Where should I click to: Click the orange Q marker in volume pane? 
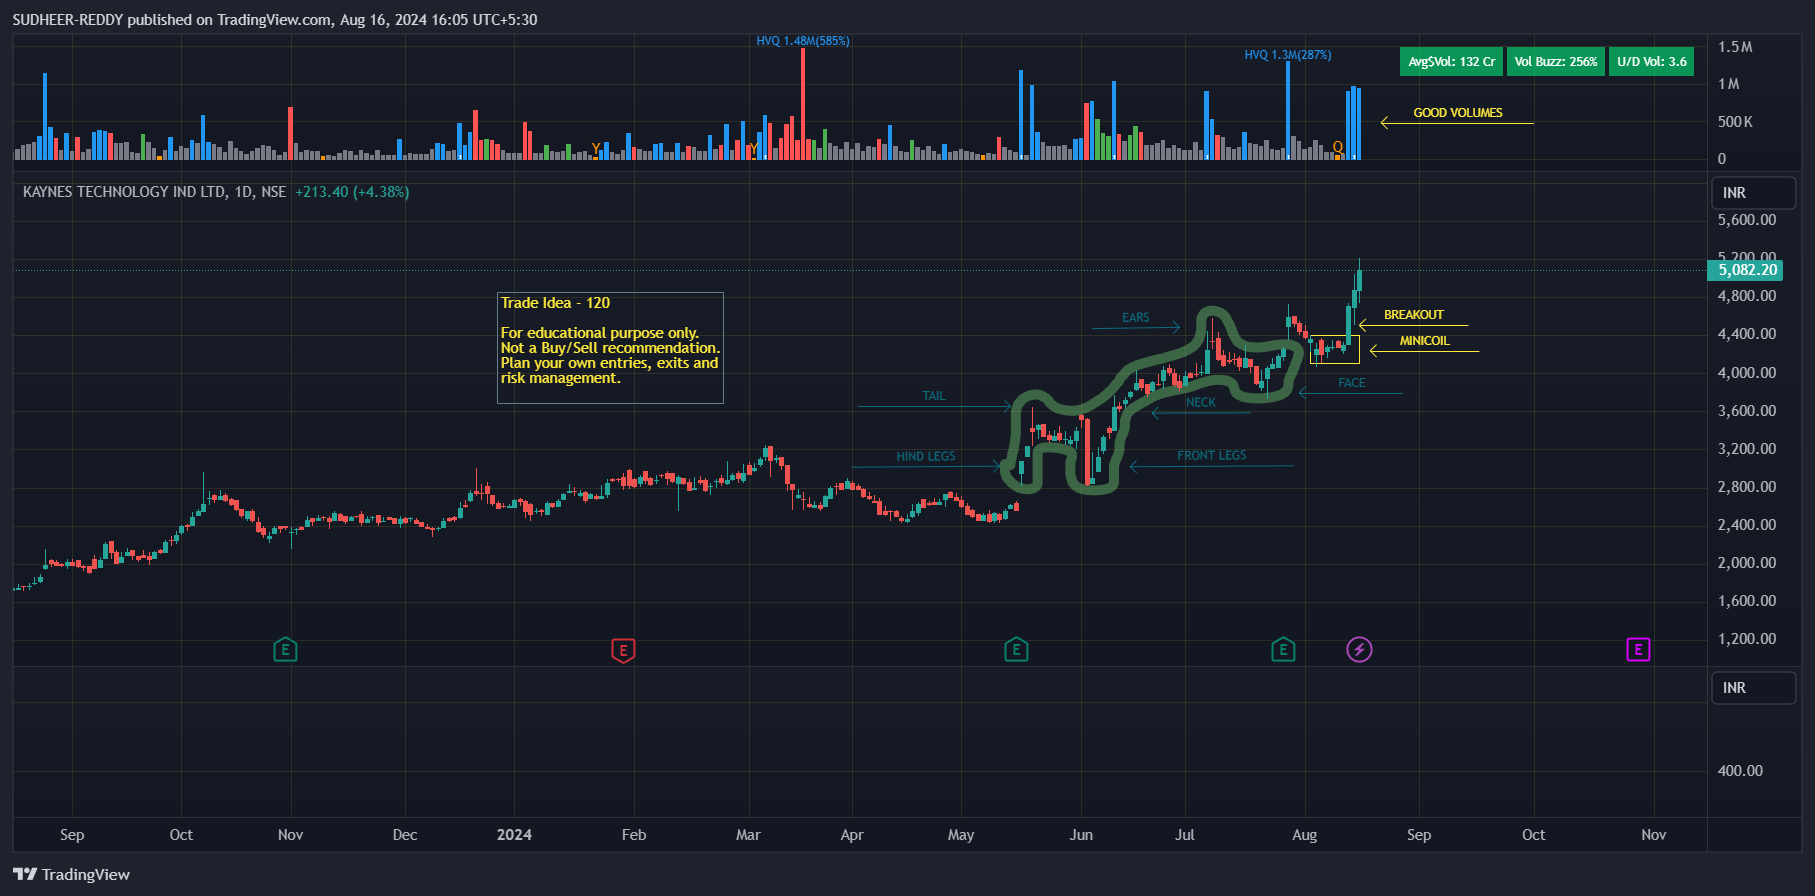tap(1338, 148)
